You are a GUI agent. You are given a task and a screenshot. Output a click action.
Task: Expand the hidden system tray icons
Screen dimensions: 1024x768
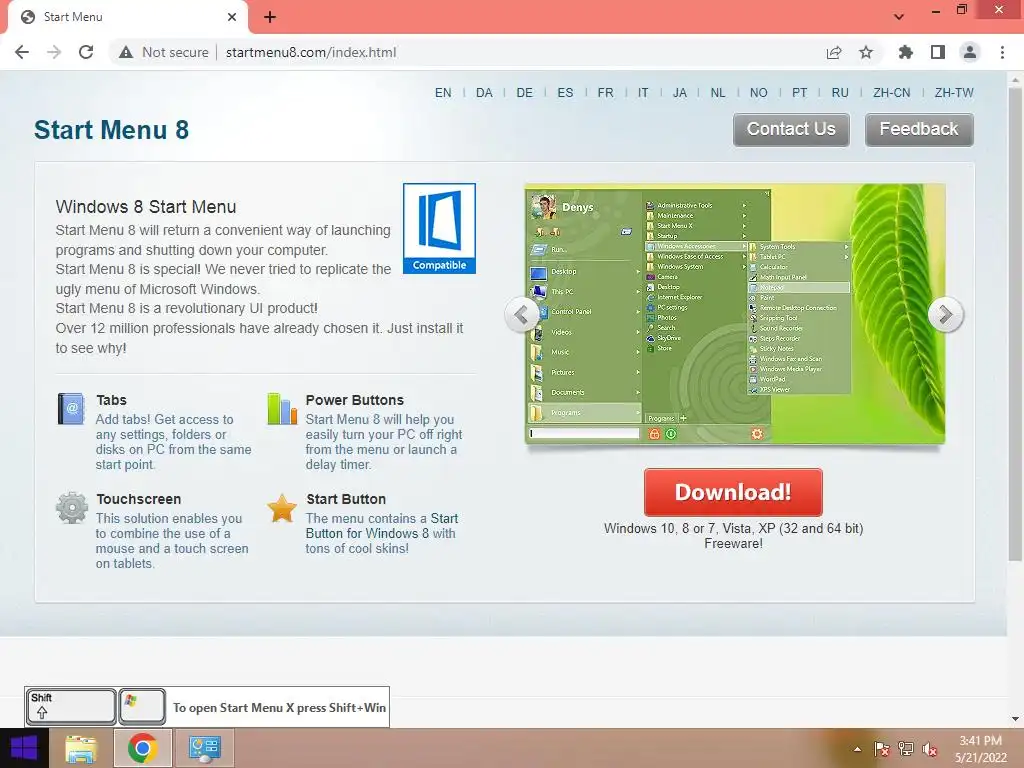tap(857, 749)
